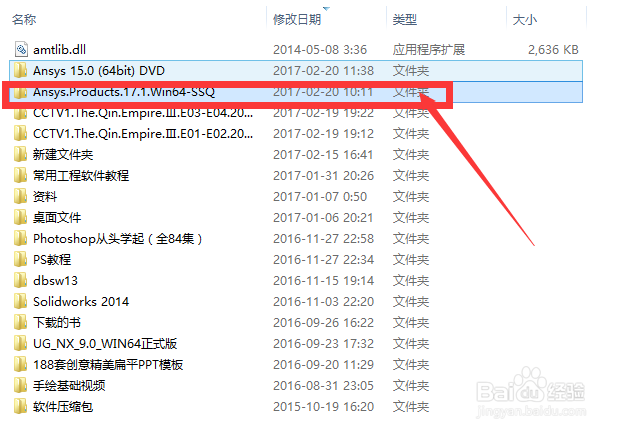This screenshot has height=433, width=621.
Task: Click the date 2017-02-20 11:38
Action: pos(323,71)
